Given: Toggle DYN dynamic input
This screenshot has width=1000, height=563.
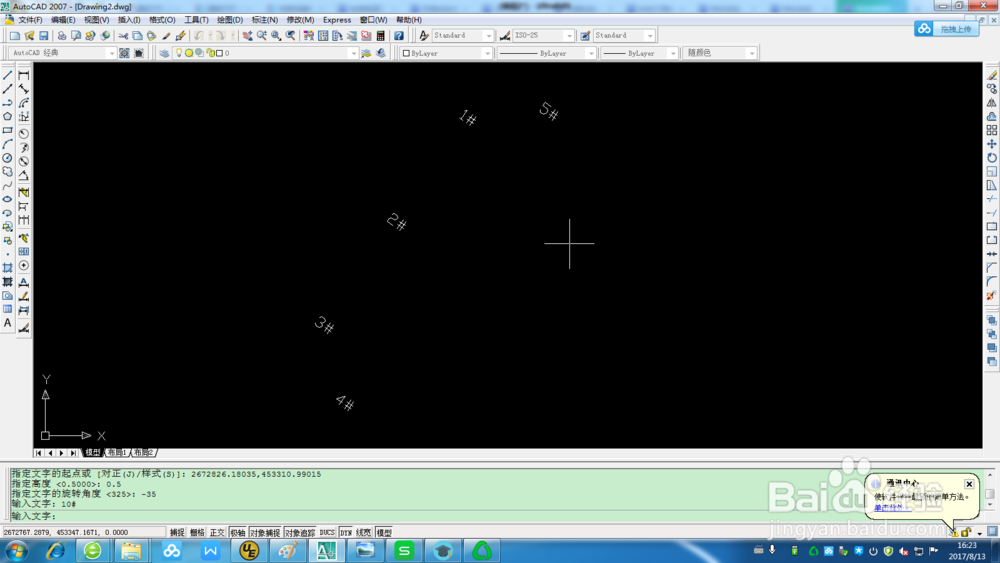Looking at the screenshot, I should [x=346, y=532].
